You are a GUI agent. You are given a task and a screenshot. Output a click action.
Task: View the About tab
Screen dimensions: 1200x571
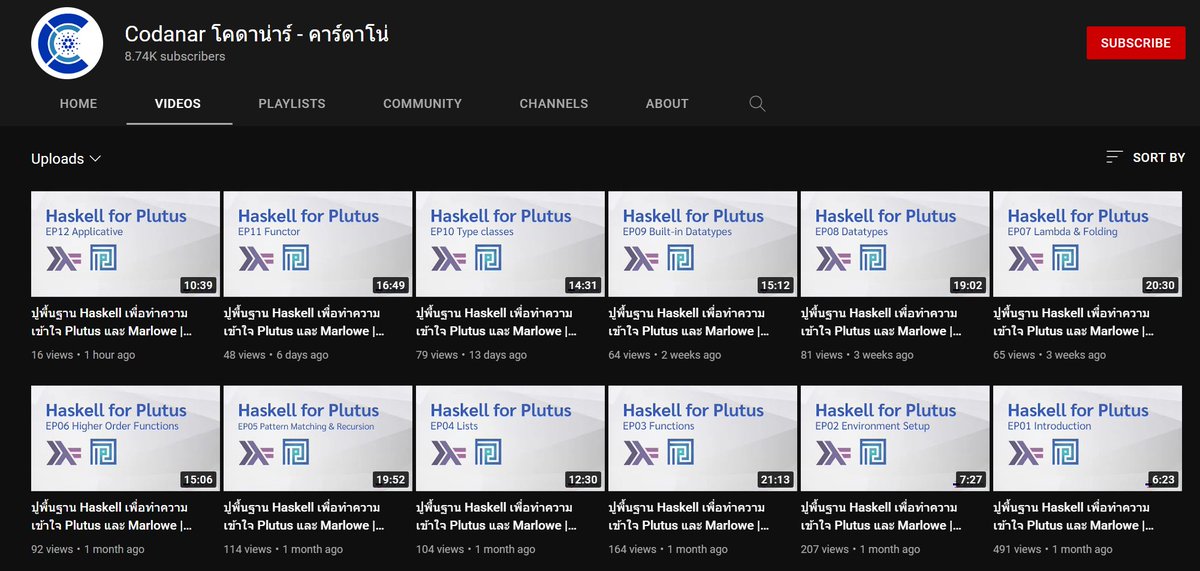pos(667,103)
